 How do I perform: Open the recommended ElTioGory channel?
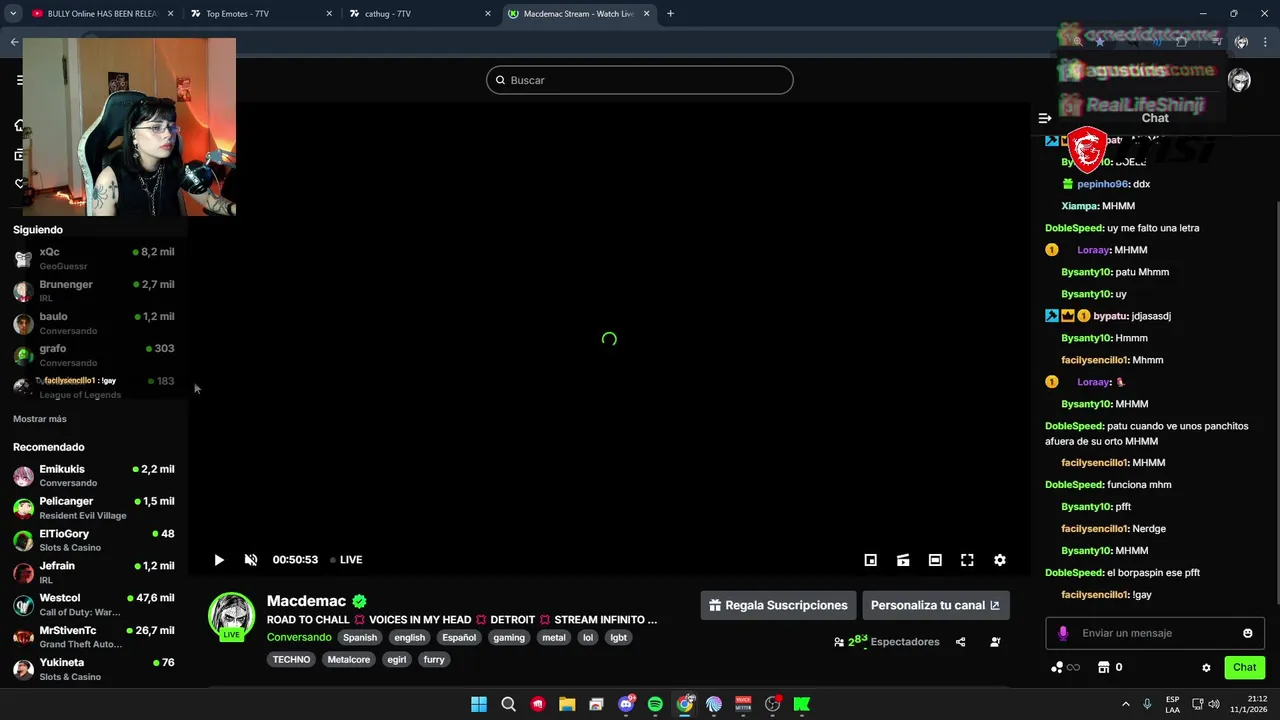pyautogui.click(x=94, y=540)
